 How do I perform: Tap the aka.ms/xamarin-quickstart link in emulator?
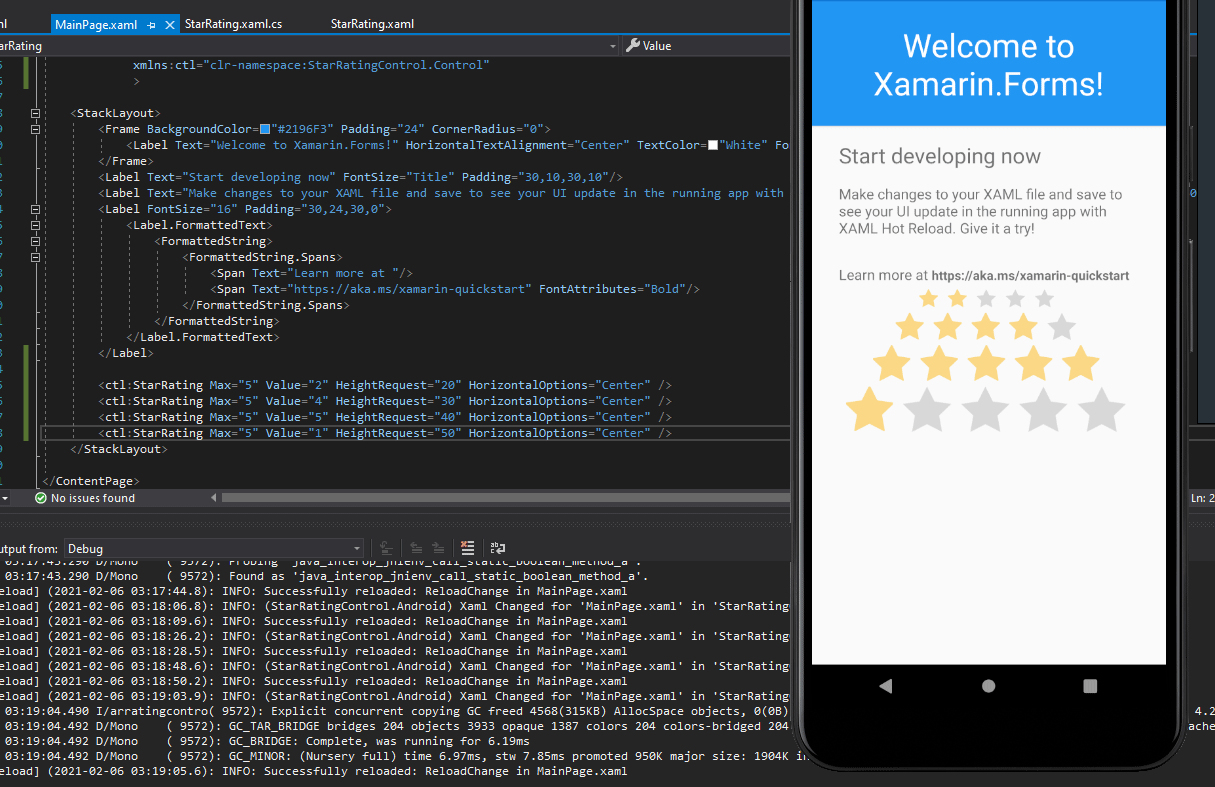tap(1030, 276)
